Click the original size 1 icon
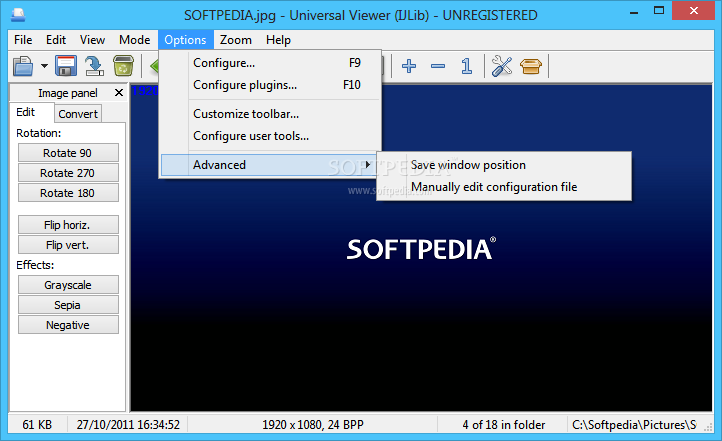Screen dimensions: 722x441 click(x=466, y=66)
